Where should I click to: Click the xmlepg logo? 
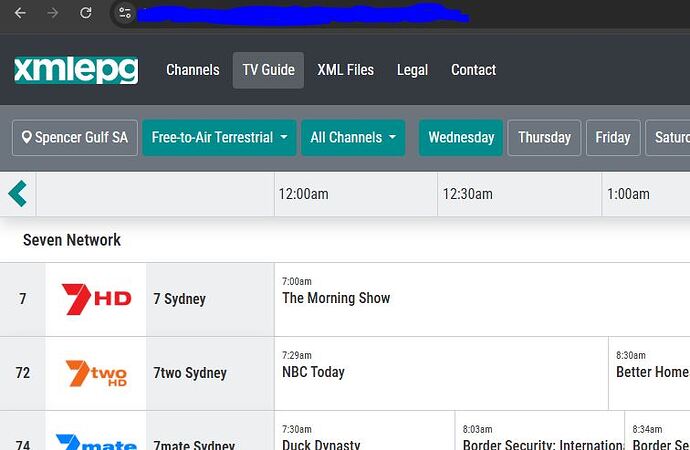76,70
